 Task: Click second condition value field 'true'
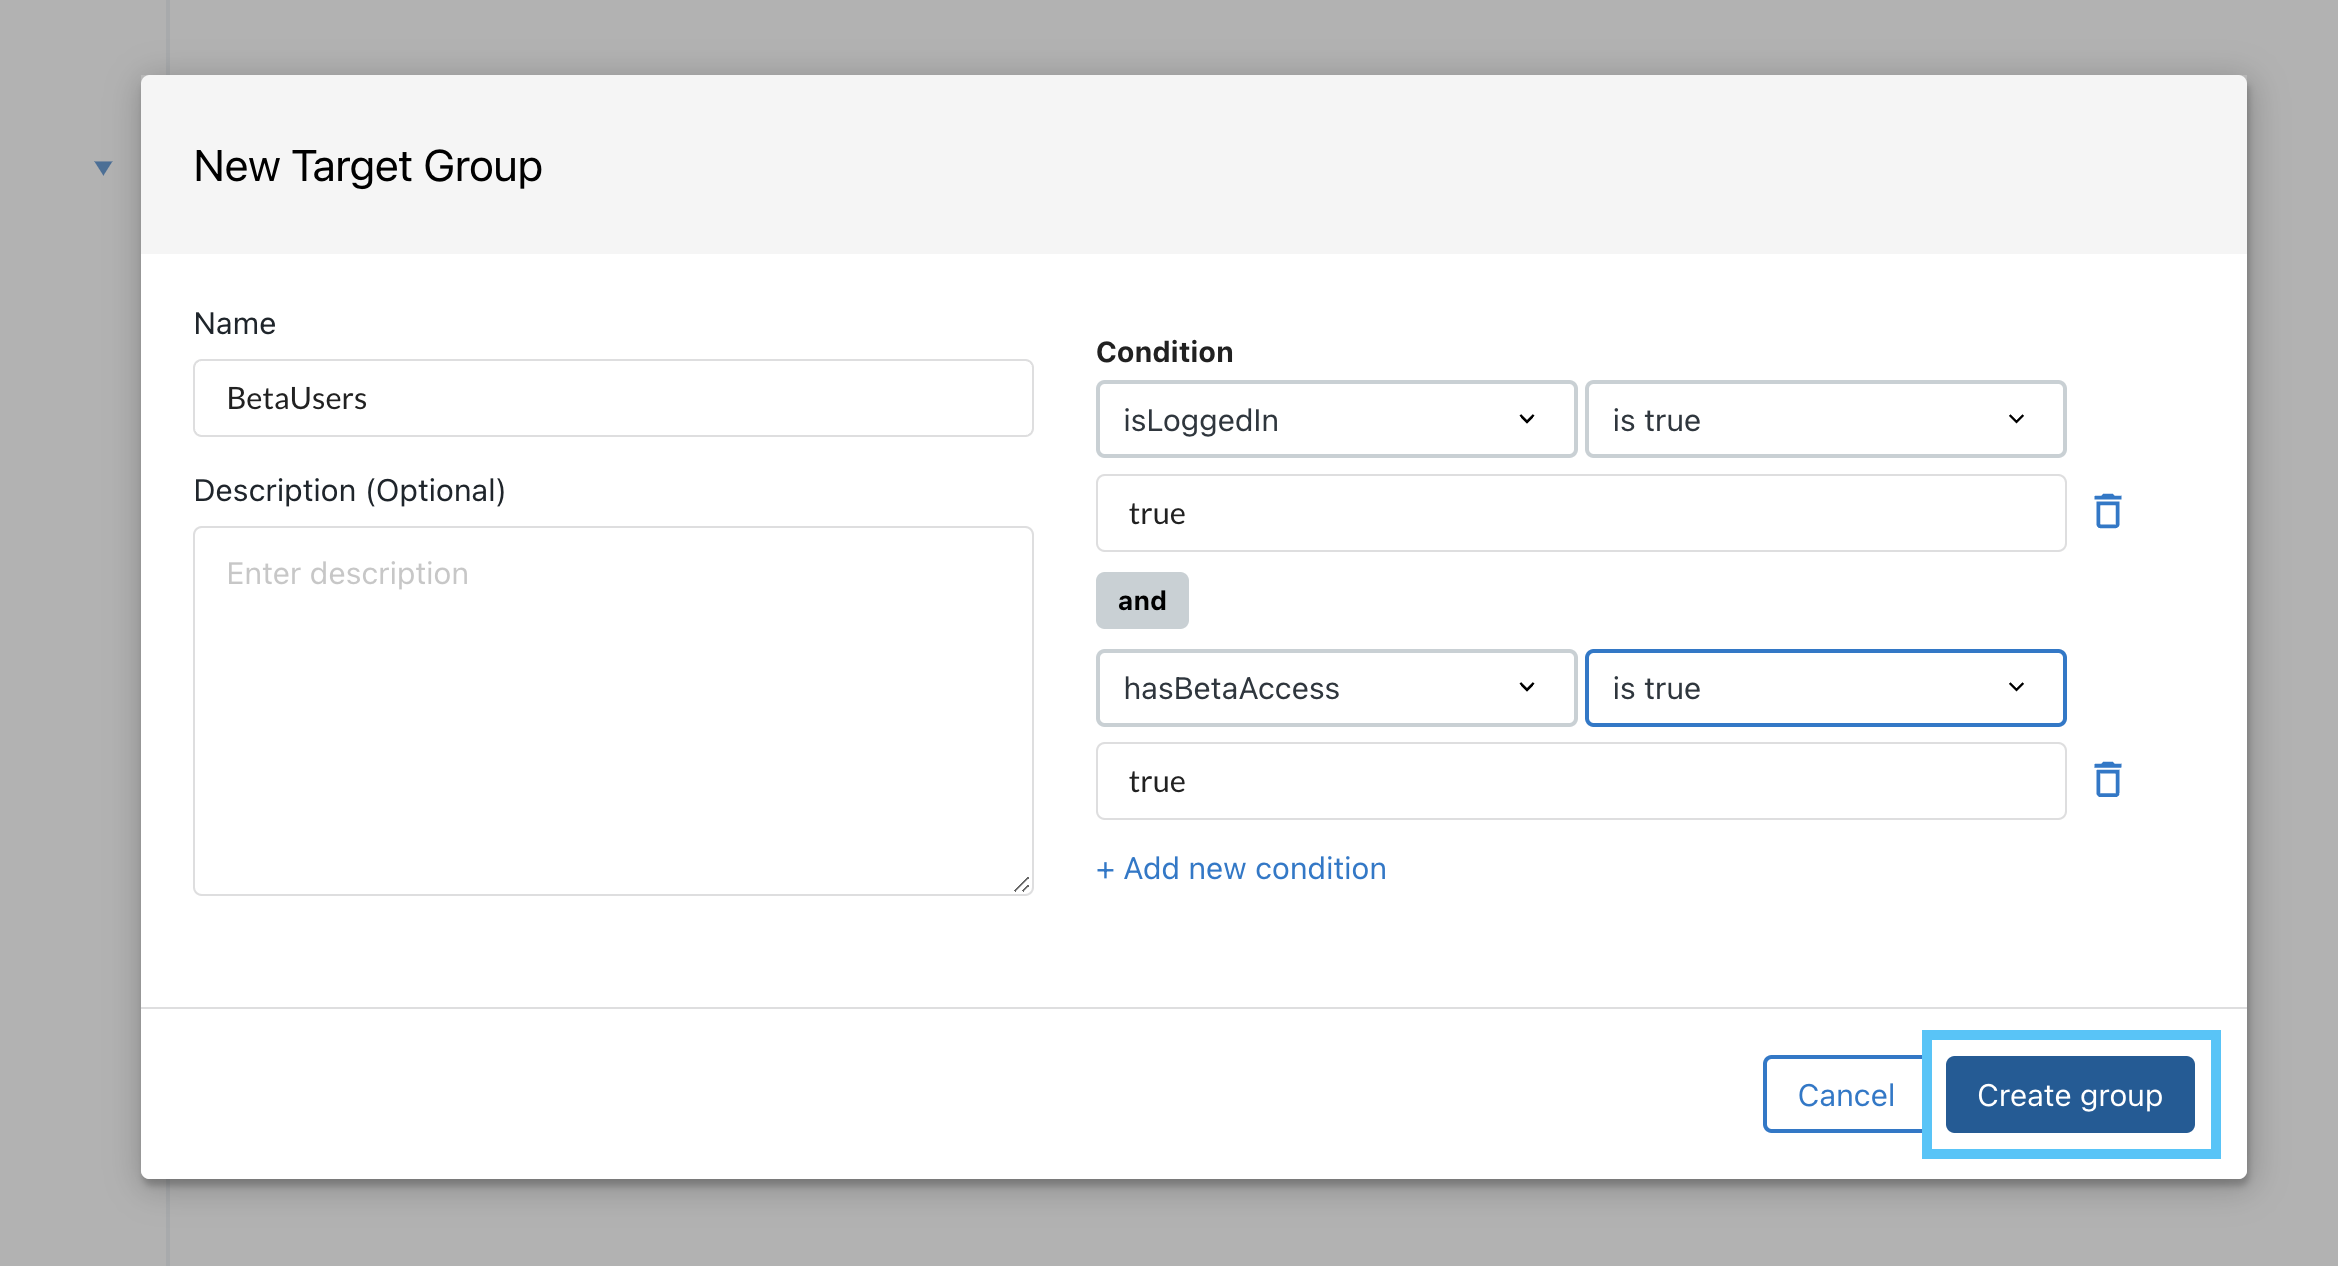pos(1580,781)
